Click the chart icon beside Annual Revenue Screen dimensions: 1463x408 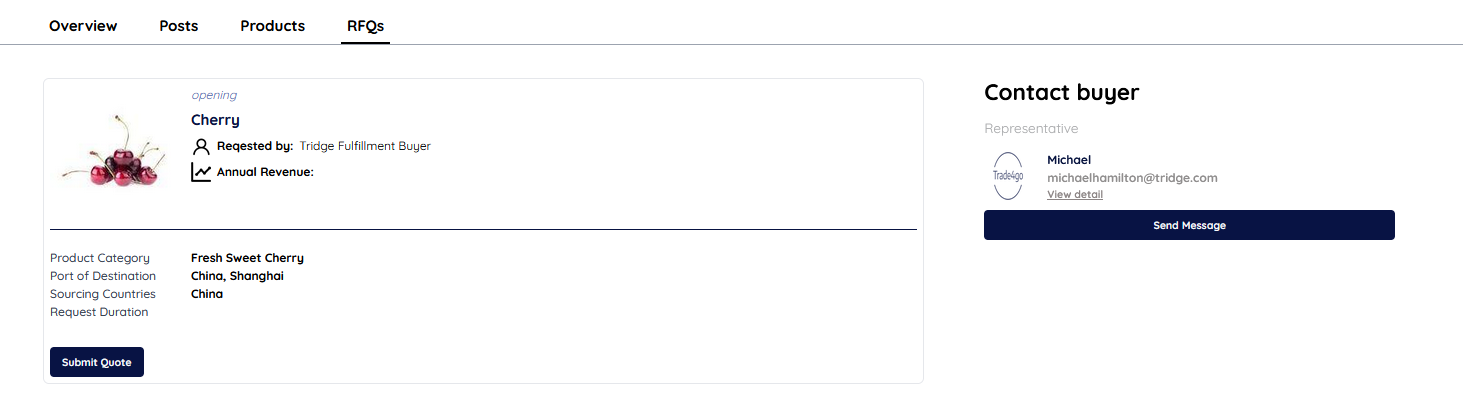[201, 172]
